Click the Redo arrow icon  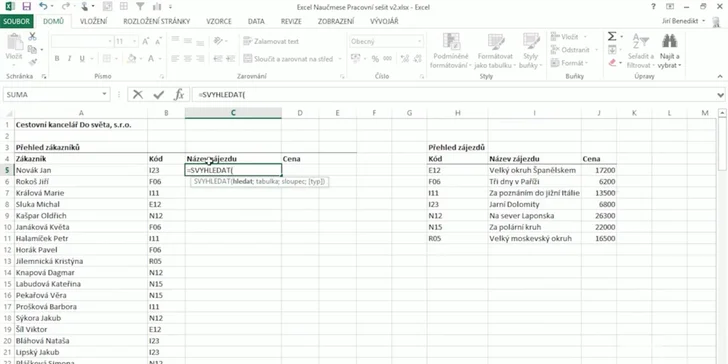pyautogui.click(x=65, y=7)
